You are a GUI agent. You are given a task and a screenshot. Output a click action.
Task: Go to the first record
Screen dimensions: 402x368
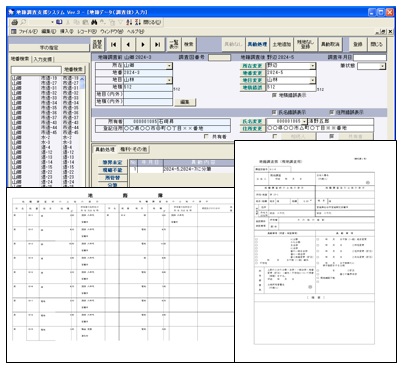(x=113, y=44)
